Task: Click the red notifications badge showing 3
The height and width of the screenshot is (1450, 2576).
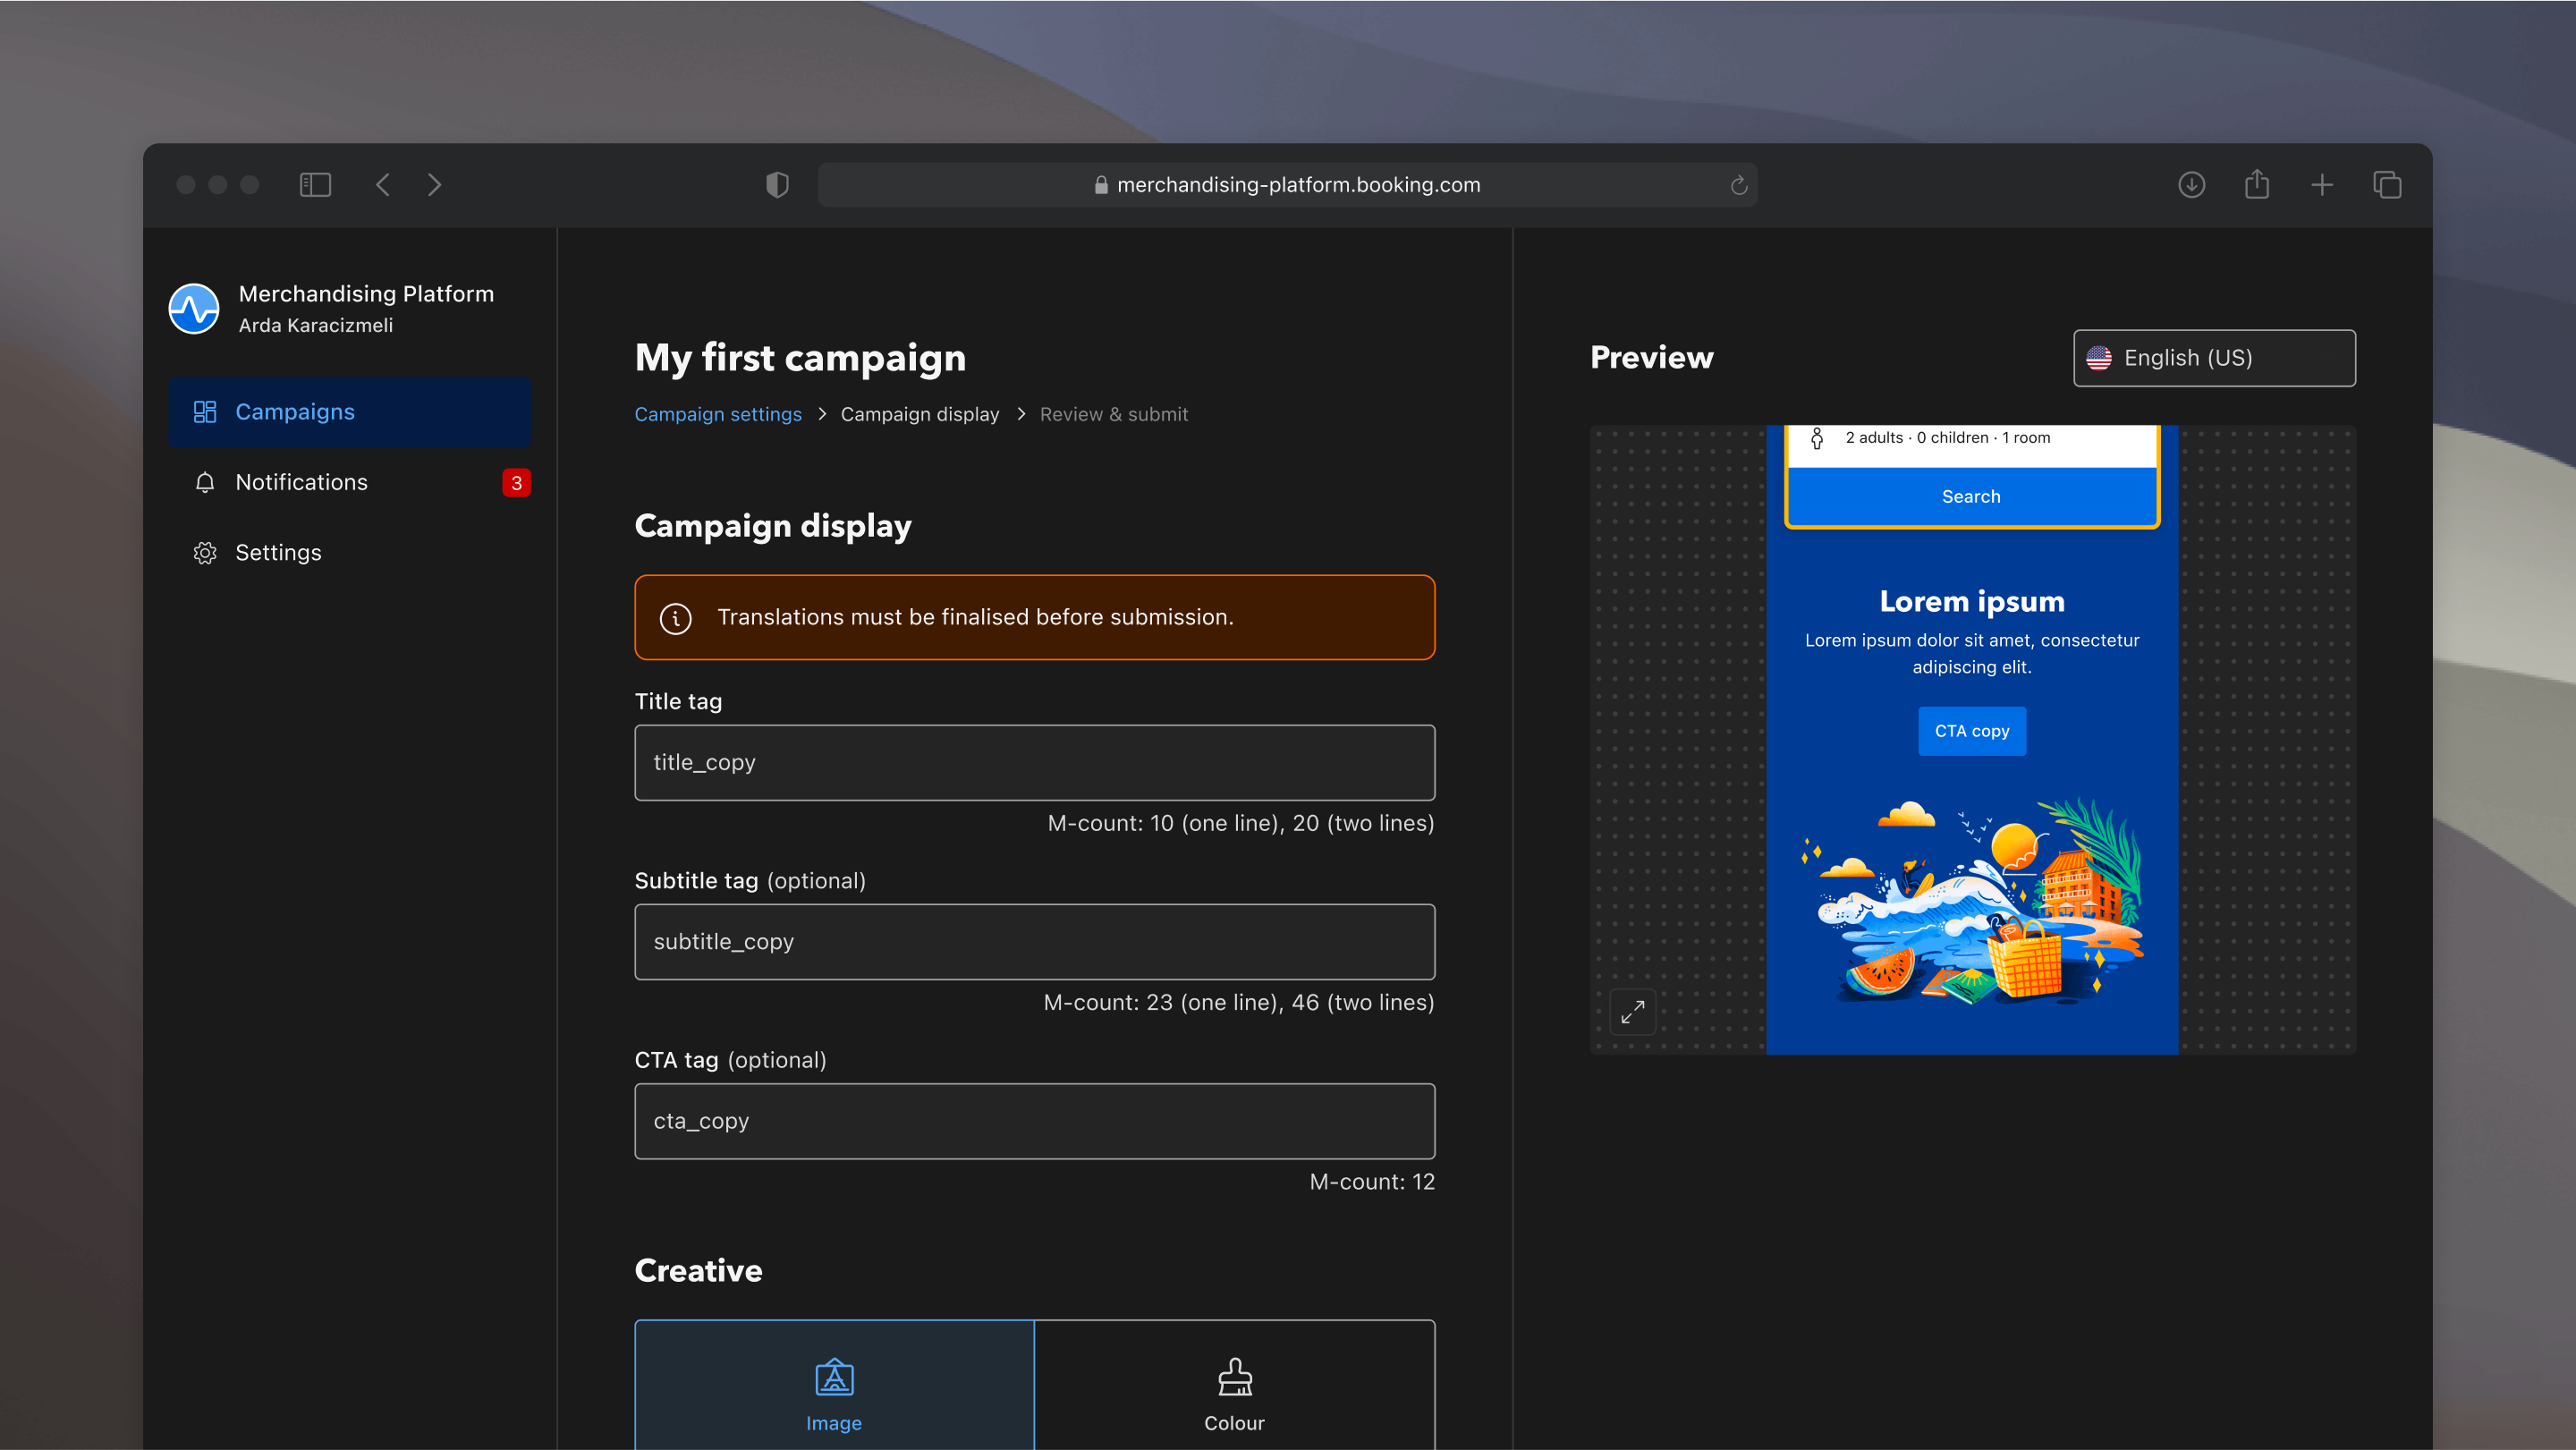Action: (x=516, y=483)
